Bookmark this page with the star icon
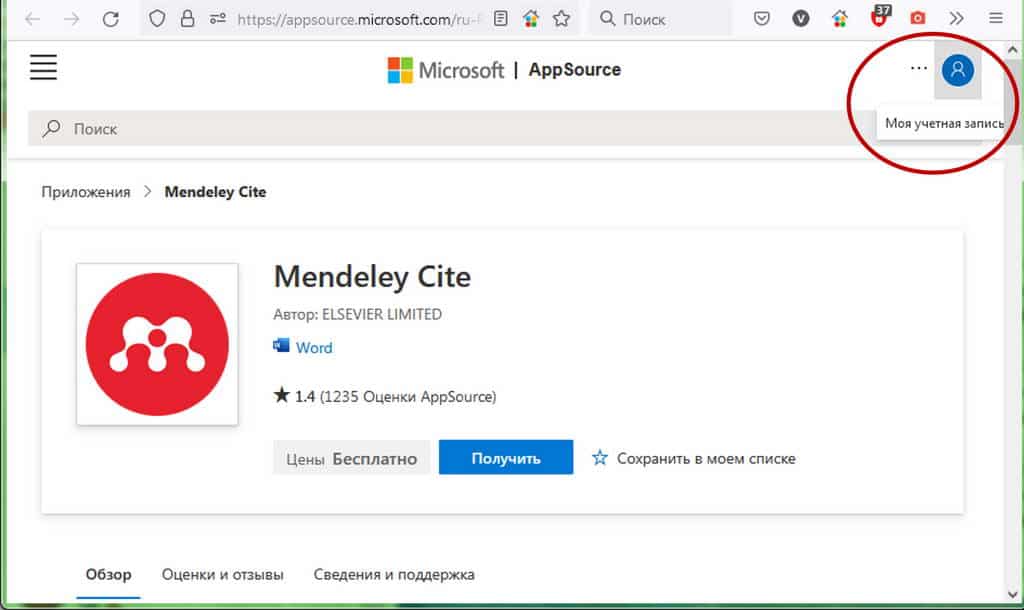 click(x=561, y=19)
